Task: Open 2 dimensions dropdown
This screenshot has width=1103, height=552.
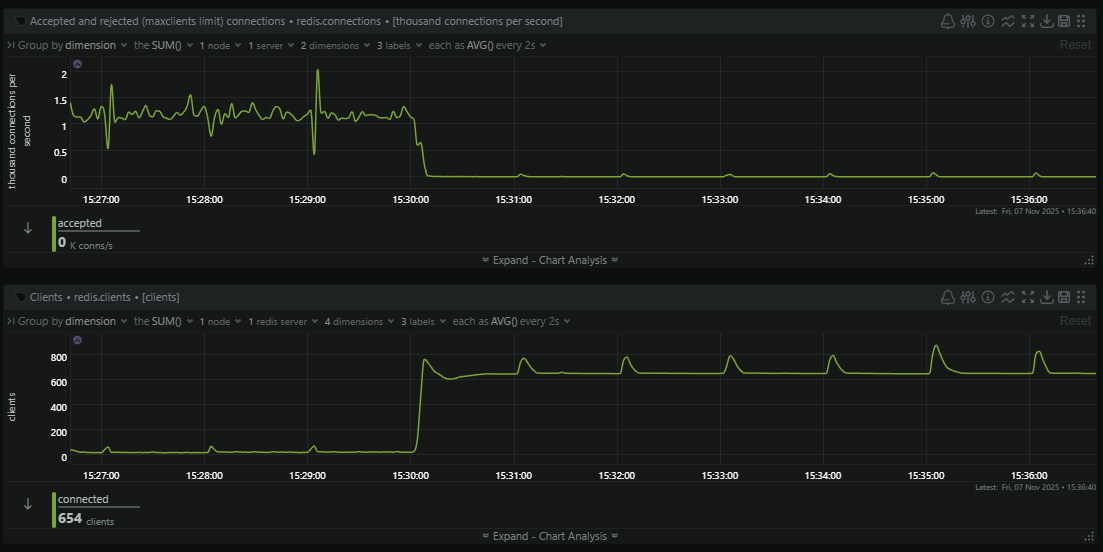Action: (x=334, y=45)
